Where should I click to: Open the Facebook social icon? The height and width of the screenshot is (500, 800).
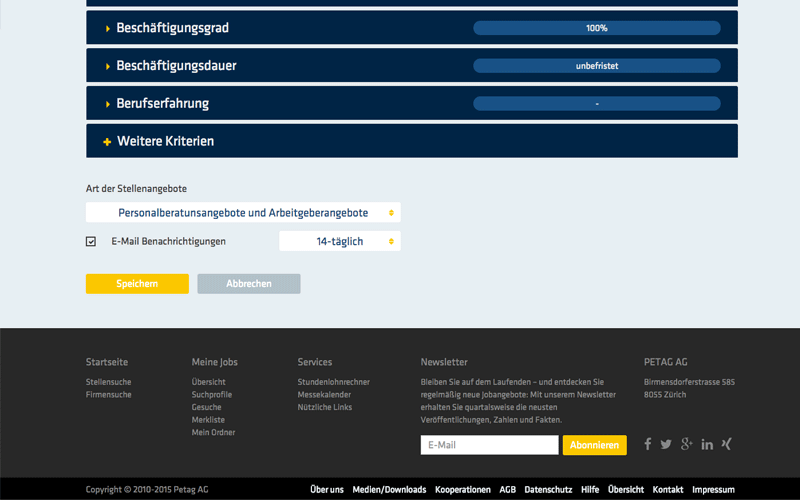[648, 444]
